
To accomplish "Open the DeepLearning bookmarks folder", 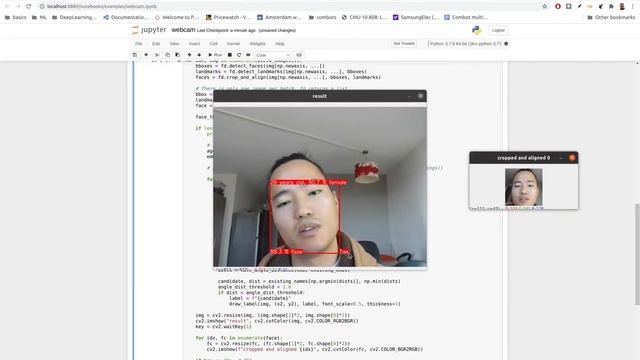I will pyautogui.click(x=74, y=17).
